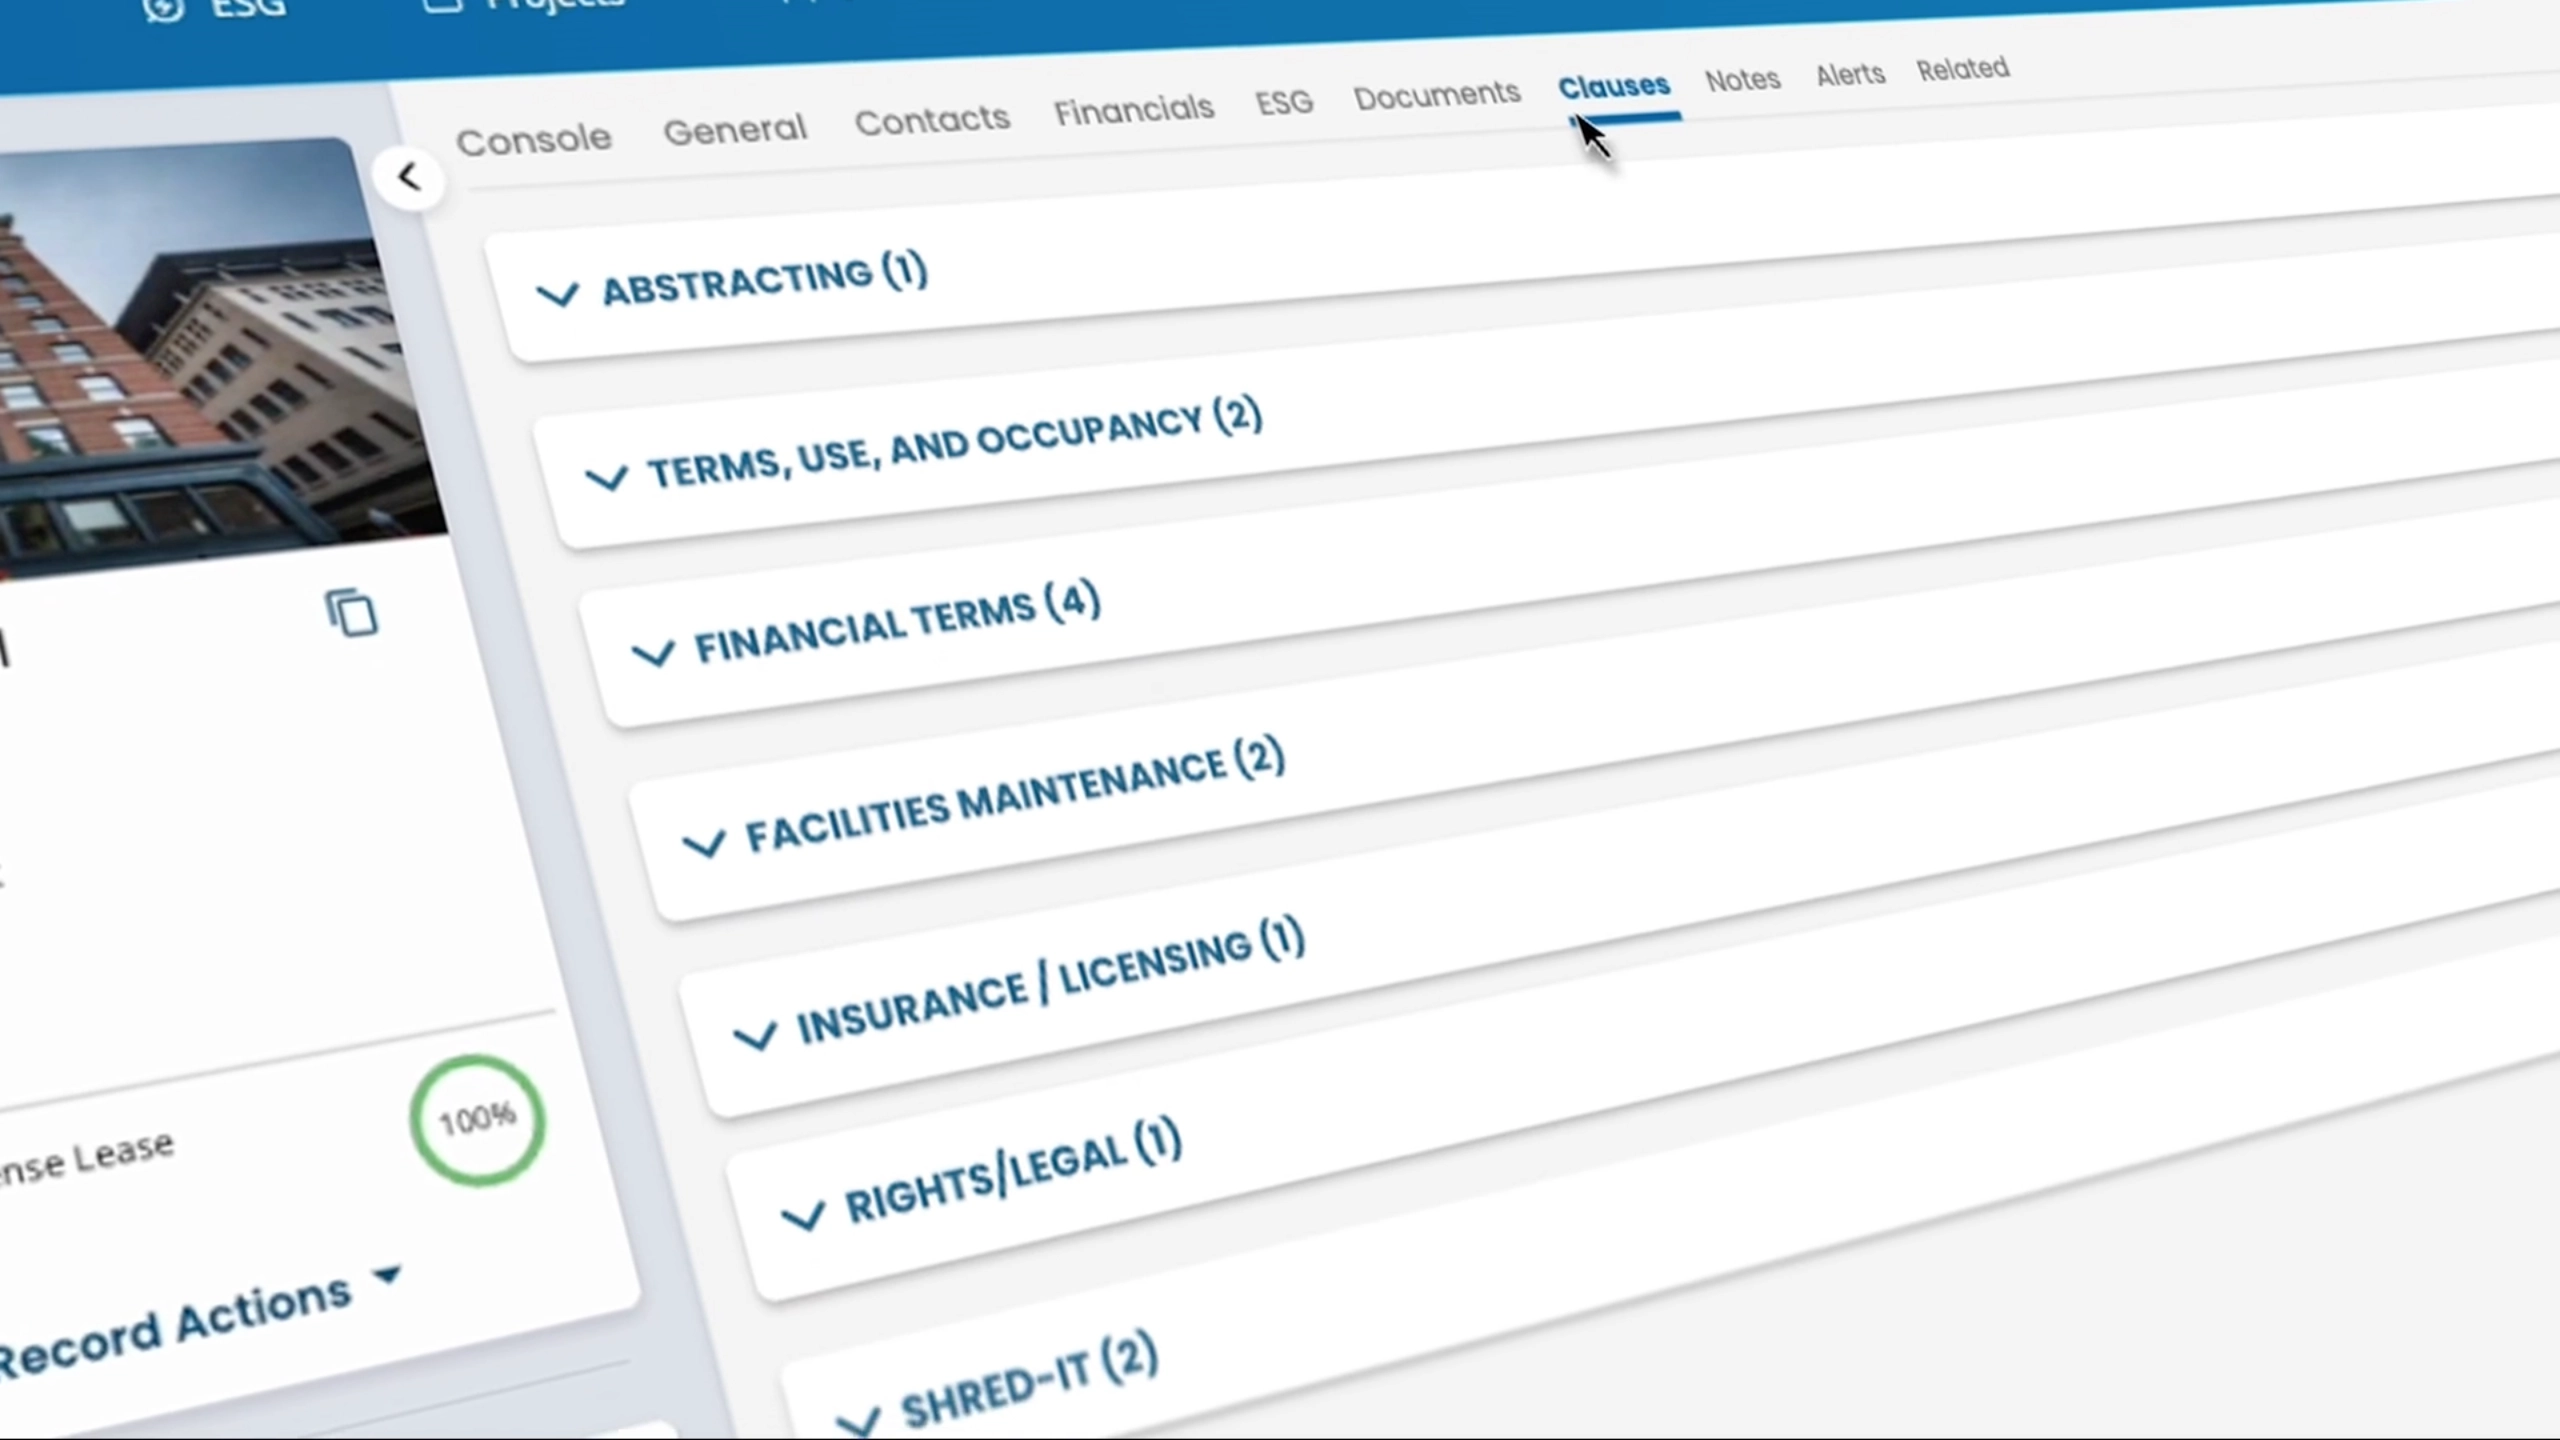Click the copy record icon
2560x1440 pixels.
pyautogui.click(x=352, y=613)
